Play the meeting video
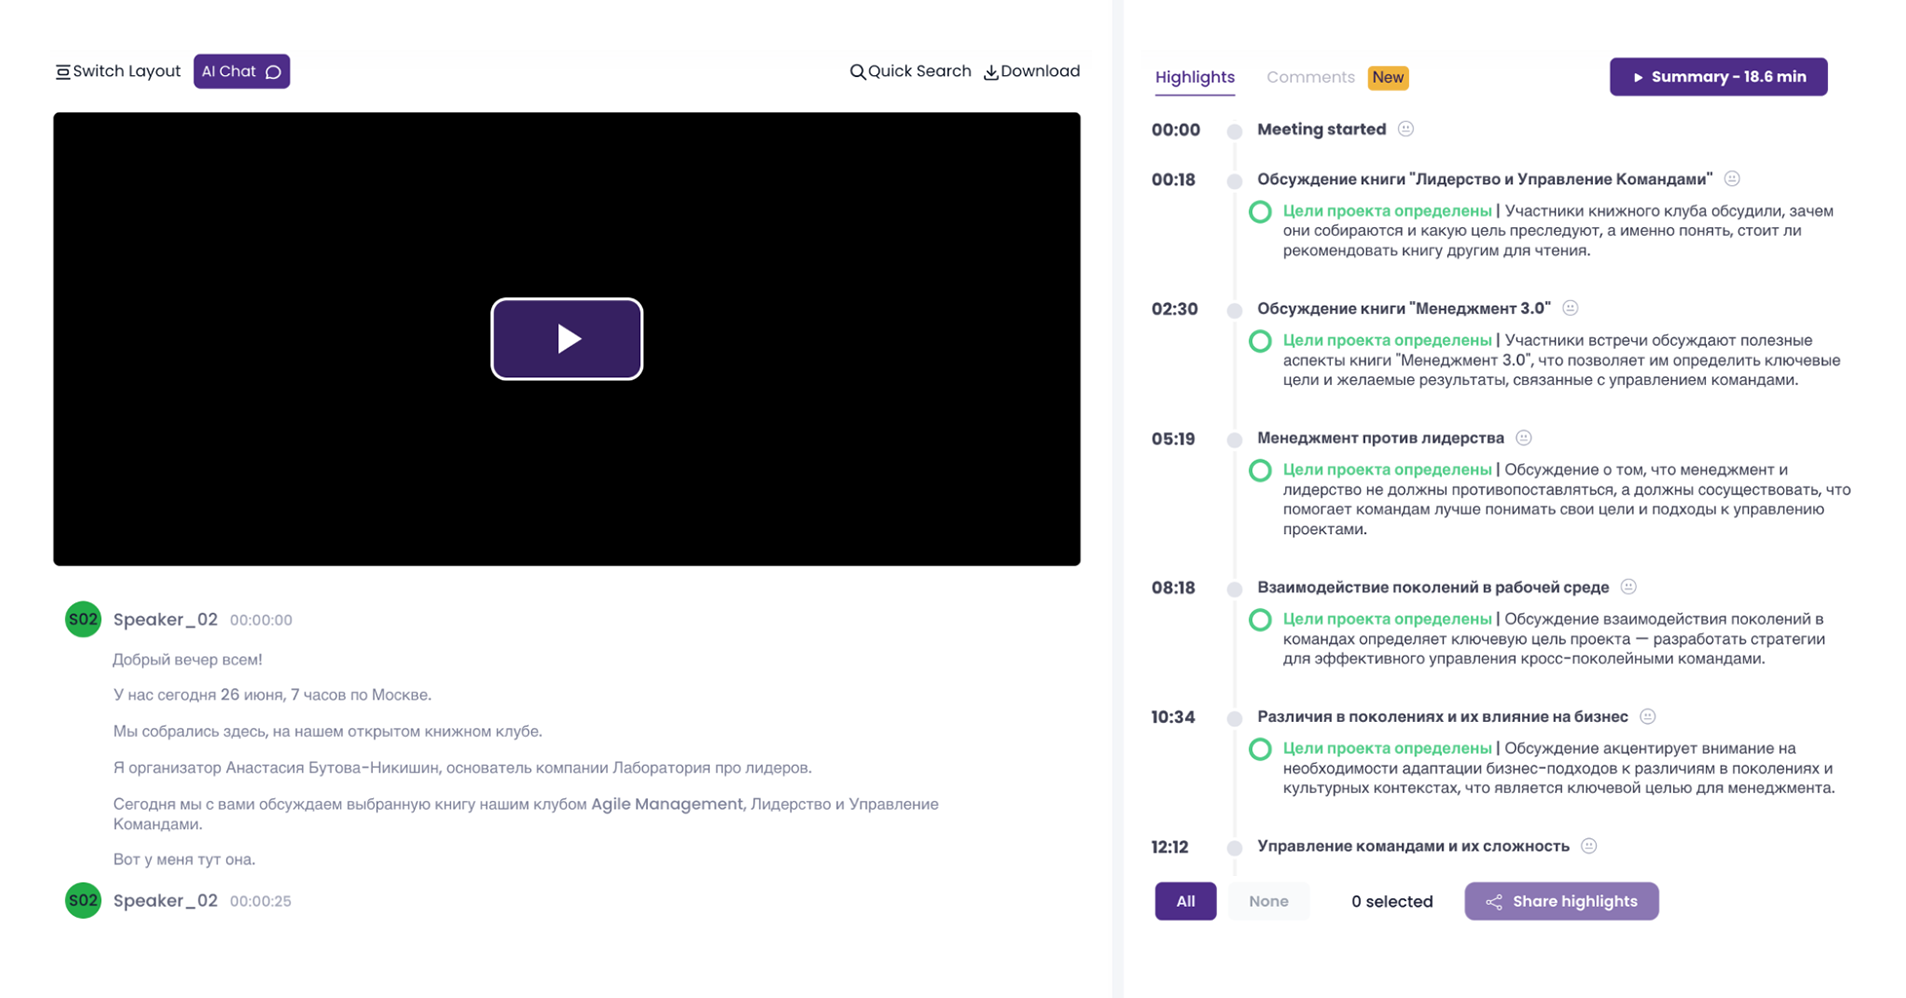The image size is (1906, 998). click(x=566, y=339)
